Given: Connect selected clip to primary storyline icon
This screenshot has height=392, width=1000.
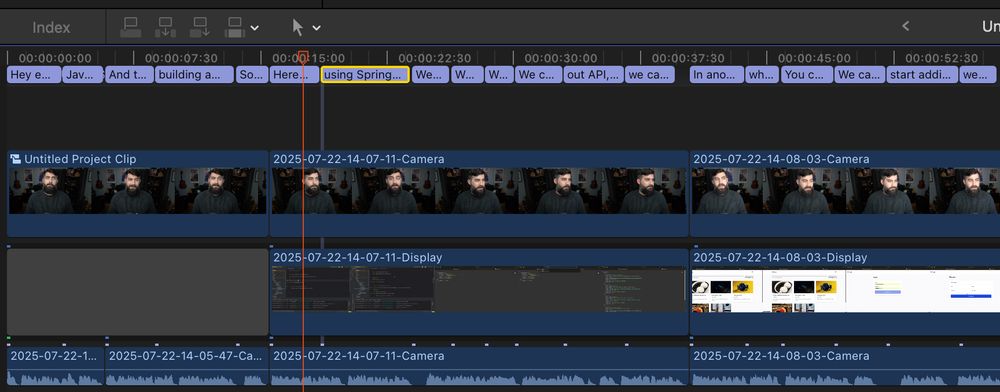Looking at the screenshot, I should [131, 27].
